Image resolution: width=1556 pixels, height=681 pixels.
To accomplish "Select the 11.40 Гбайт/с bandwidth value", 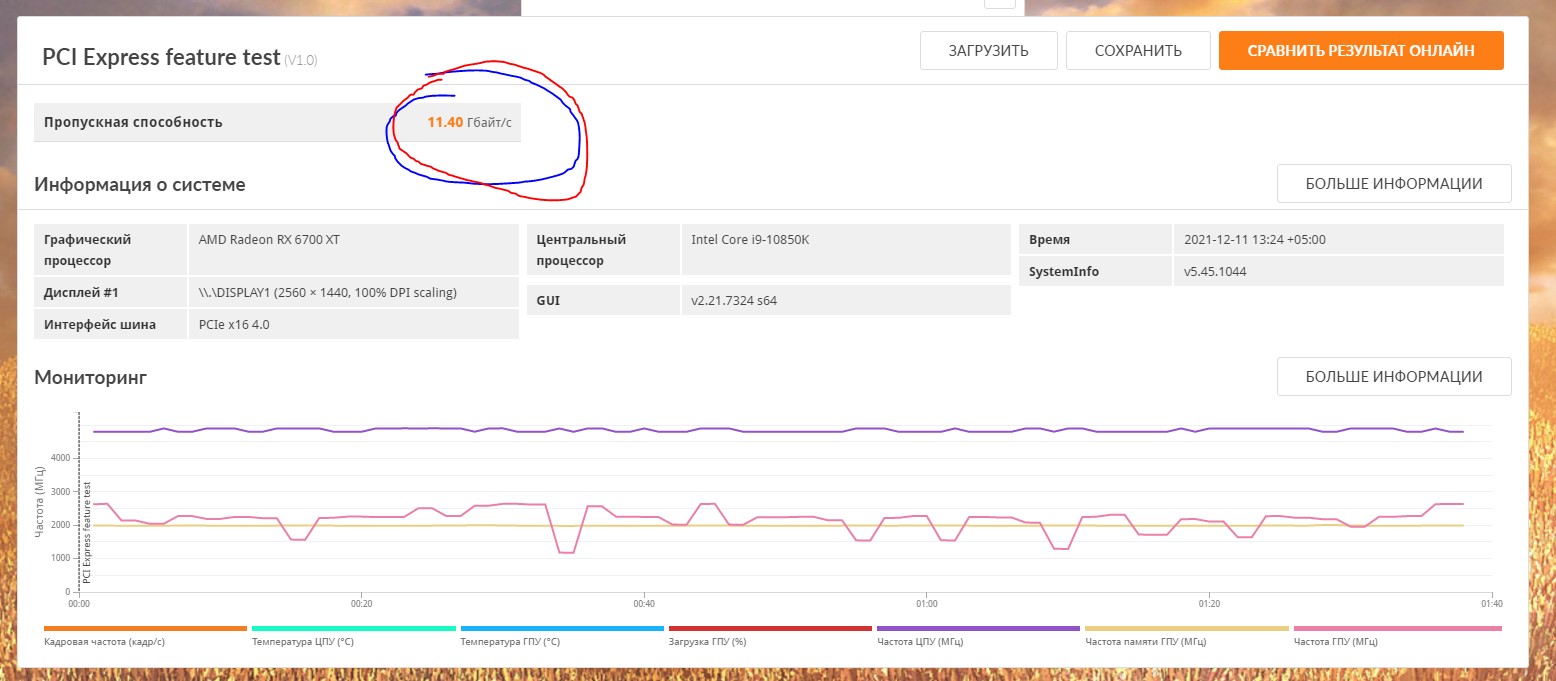I will pos(469,123).
